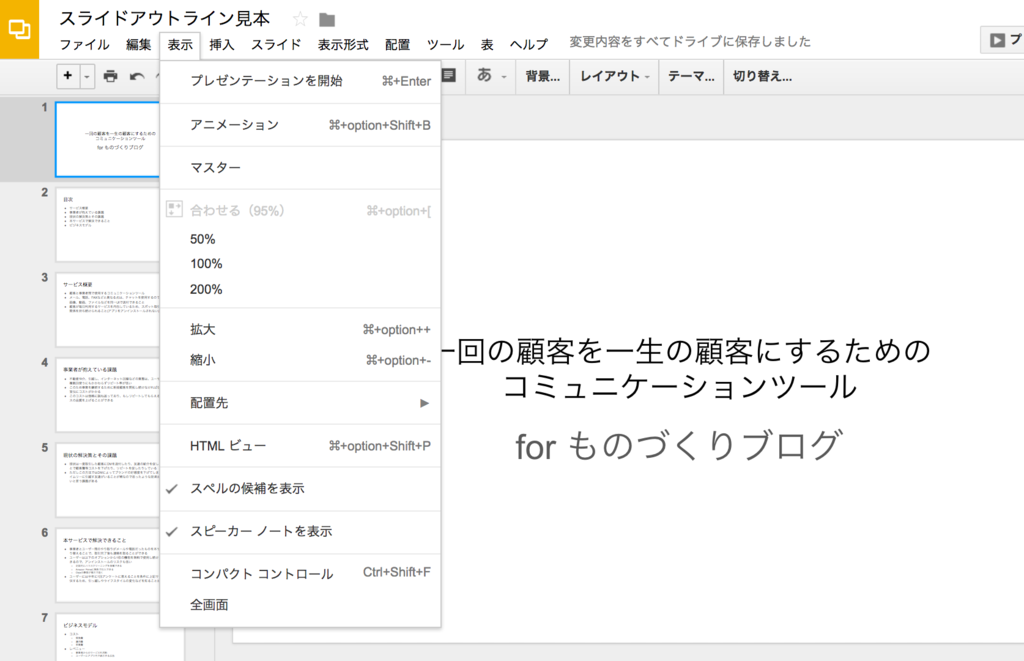Image resolution: width=1024 pixels, height=661 pixels.
Task: Click the slide title text コミュニケーションツール
Action: [679, 387]
